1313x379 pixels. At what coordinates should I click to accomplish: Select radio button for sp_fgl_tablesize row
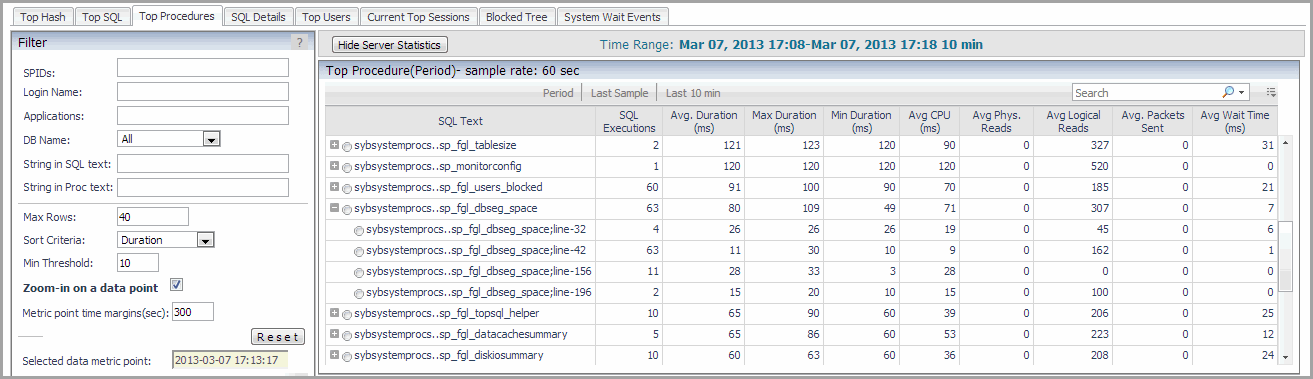[347, 146]
